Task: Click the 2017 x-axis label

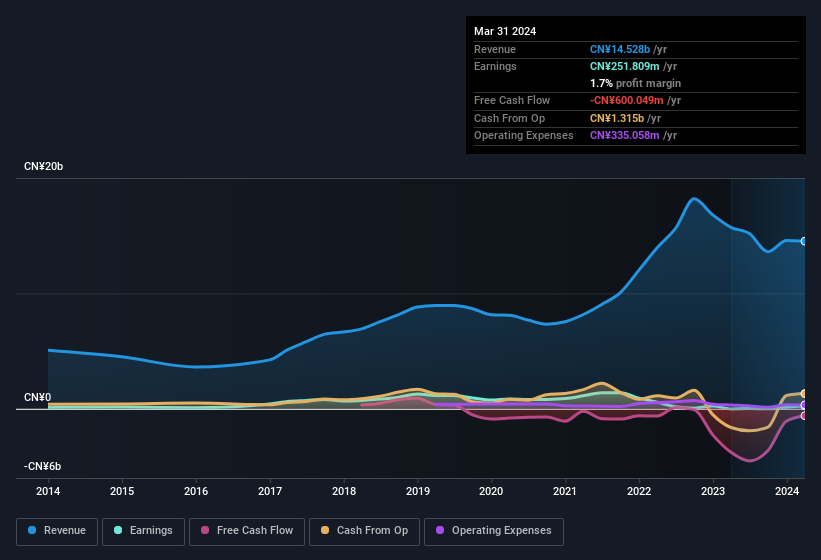Action: point(270,491)
